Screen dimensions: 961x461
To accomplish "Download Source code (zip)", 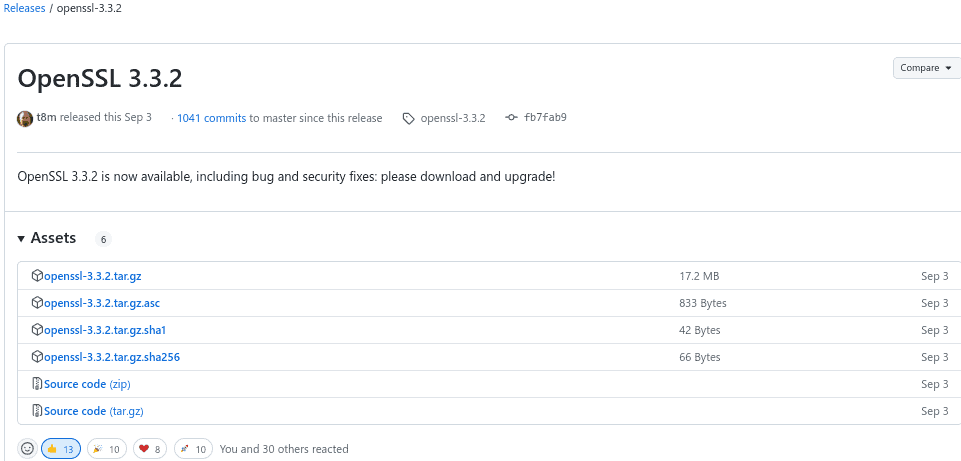I will click(87, 384).
